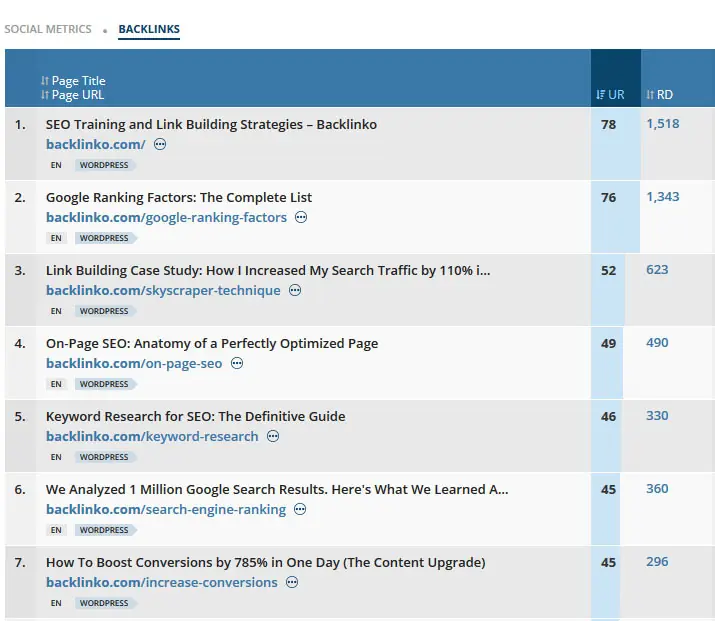Sort the table by Page Title
Image resolution: width=715 pixels, height=621 pixels.
[73, 81]
